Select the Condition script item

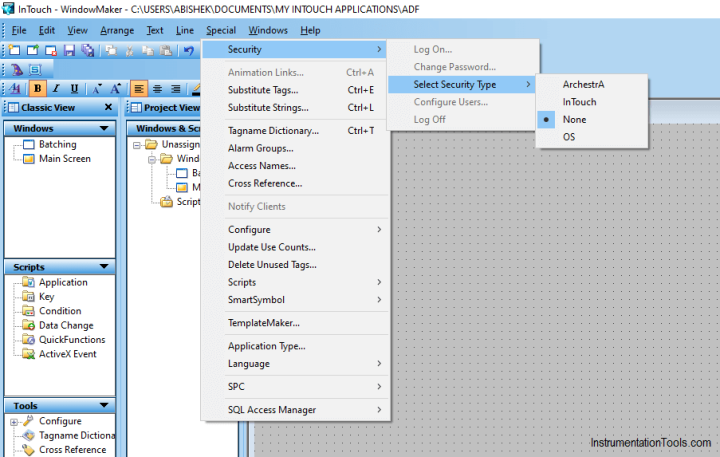60,311
